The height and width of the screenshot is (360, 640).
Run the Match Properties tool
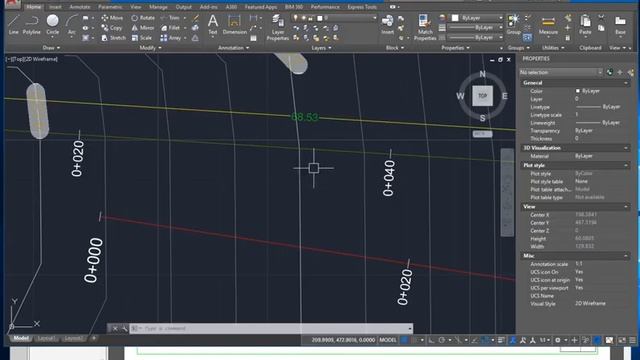click(x=425, y=28)
